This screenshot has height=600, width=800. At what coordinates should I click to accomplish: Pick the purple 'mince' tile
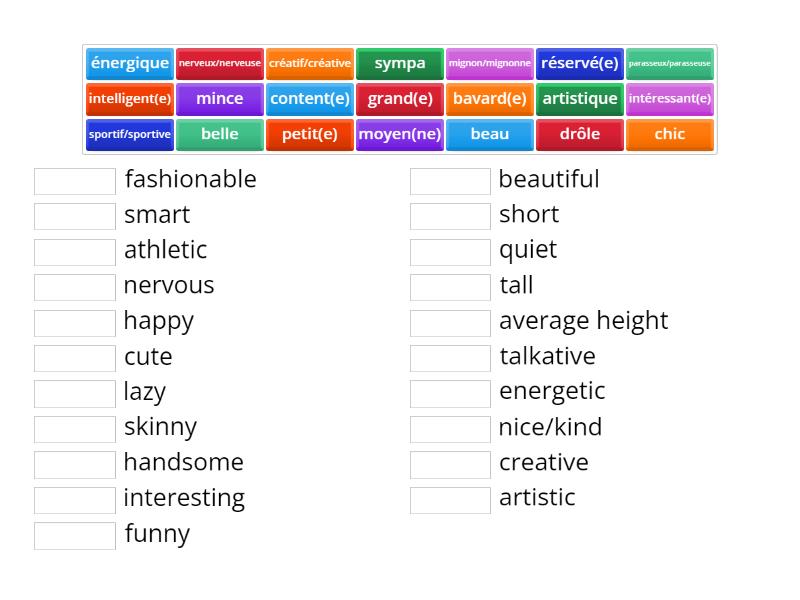click(220, 99)
